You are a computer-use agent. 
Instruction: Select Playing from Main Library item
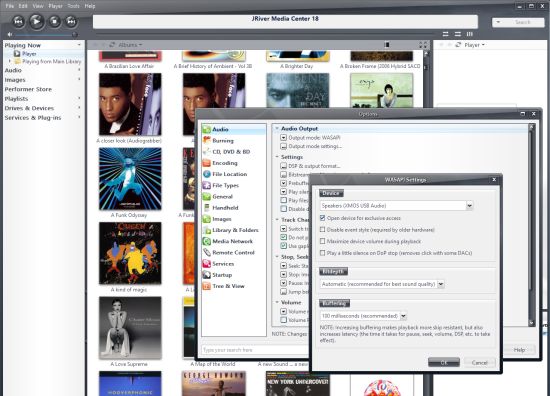[x=52, y=62]
